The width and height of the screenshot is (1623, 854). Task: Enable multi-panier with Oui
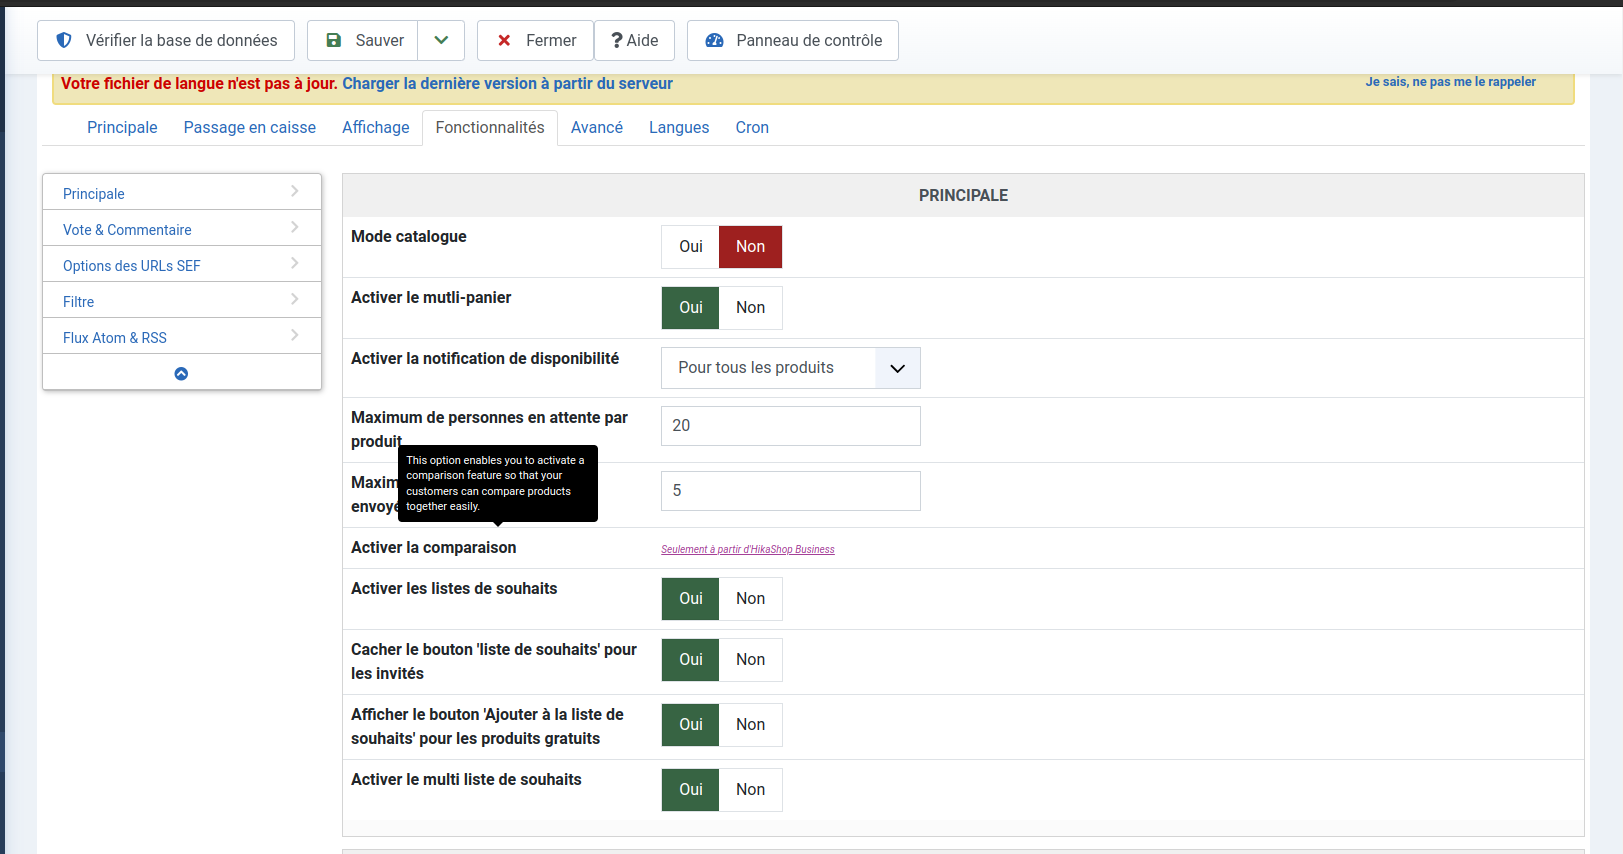[x=690, y=308]
